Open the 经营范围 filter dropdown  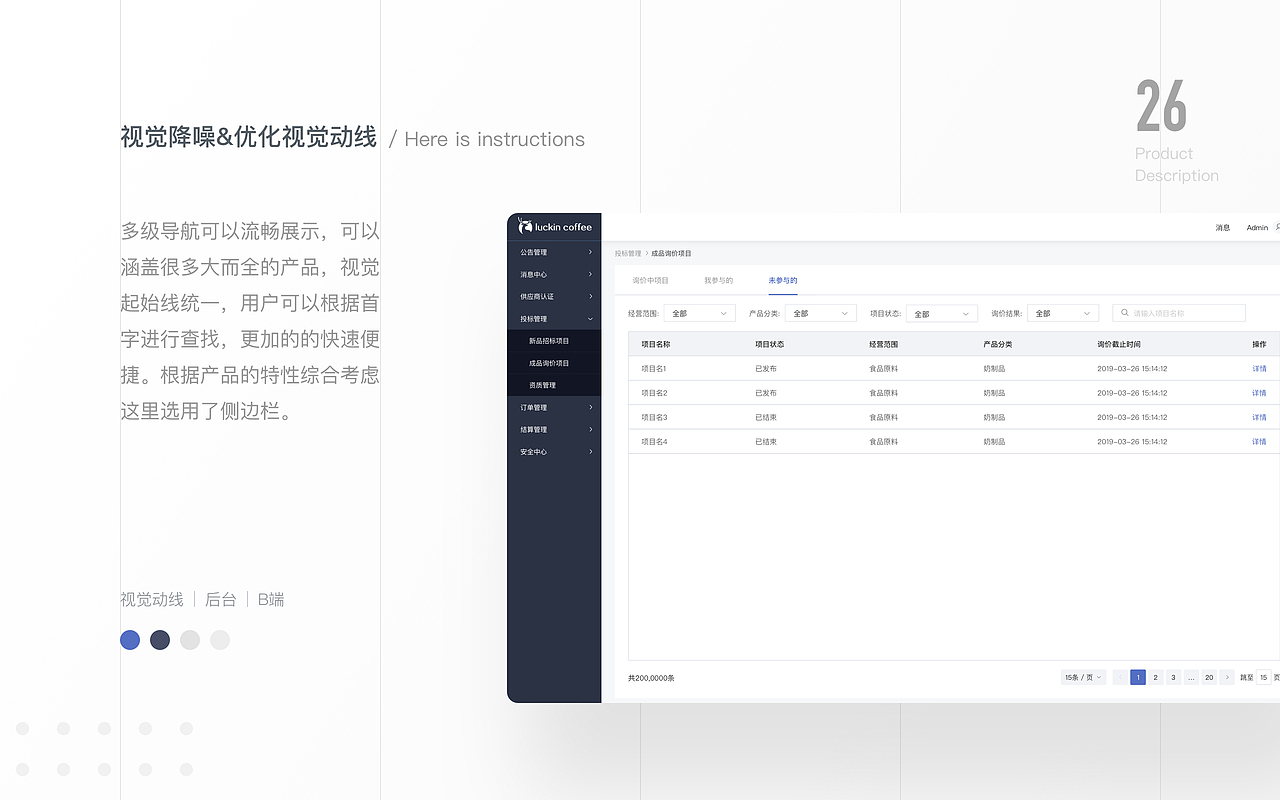tap(699, 313)
